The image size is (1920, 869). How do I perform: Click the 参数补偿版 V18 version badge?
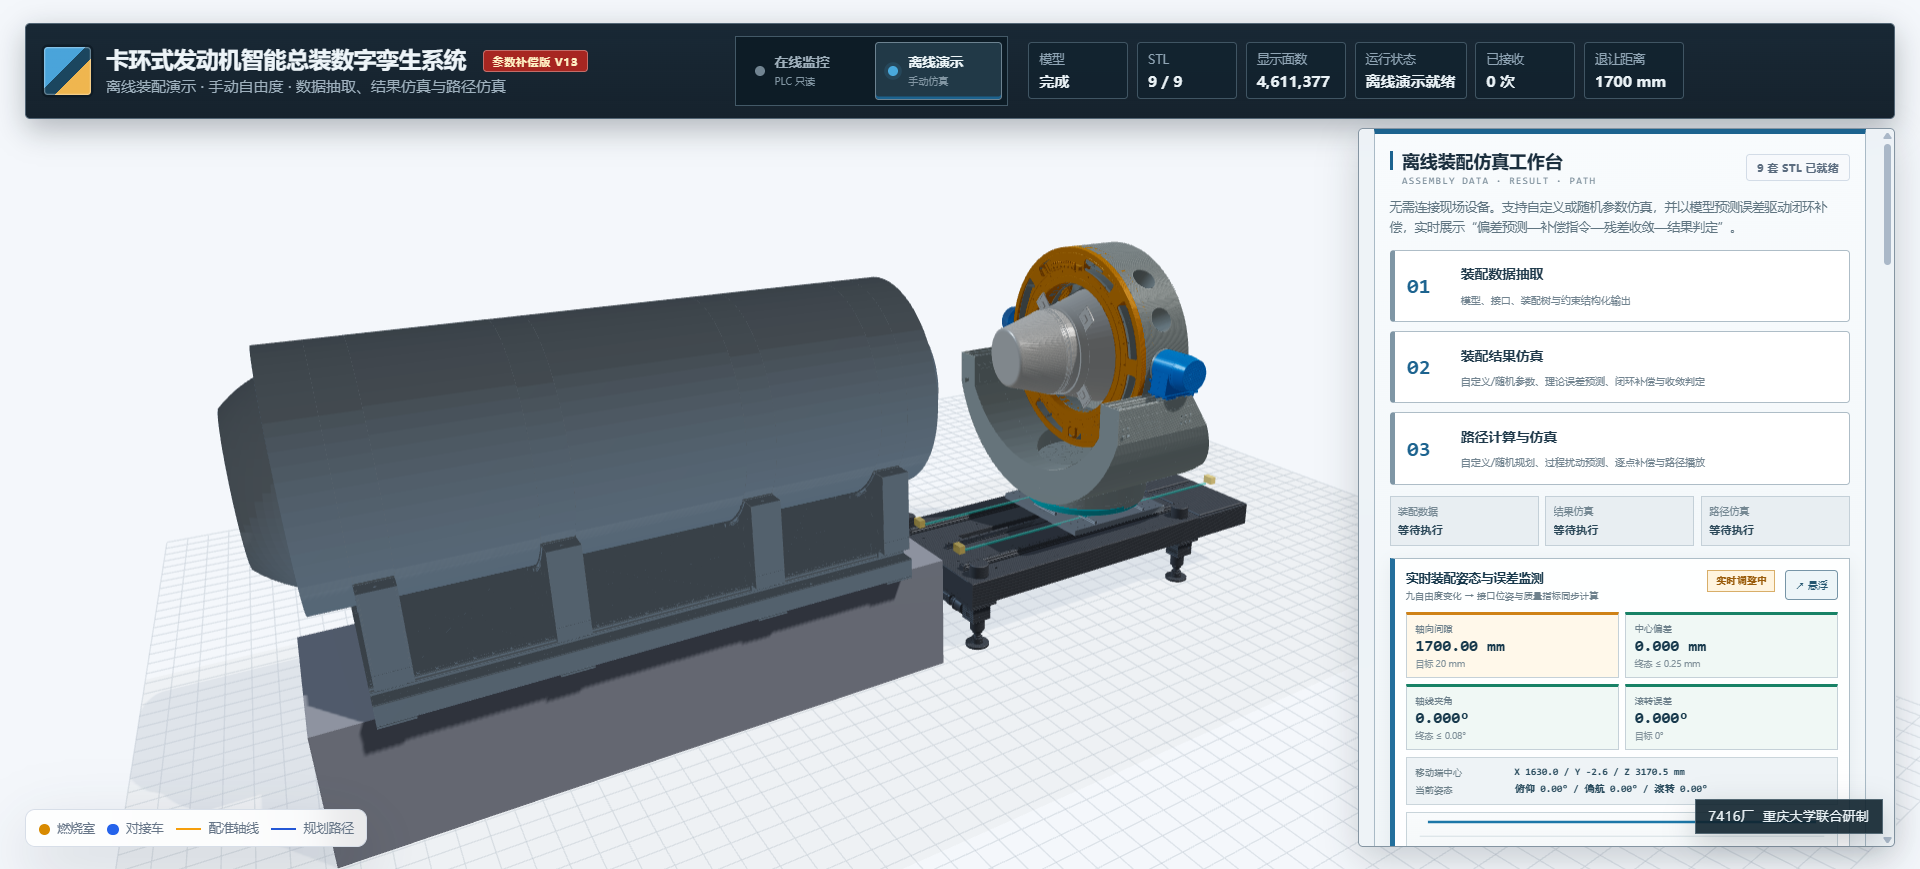point(535,61)
